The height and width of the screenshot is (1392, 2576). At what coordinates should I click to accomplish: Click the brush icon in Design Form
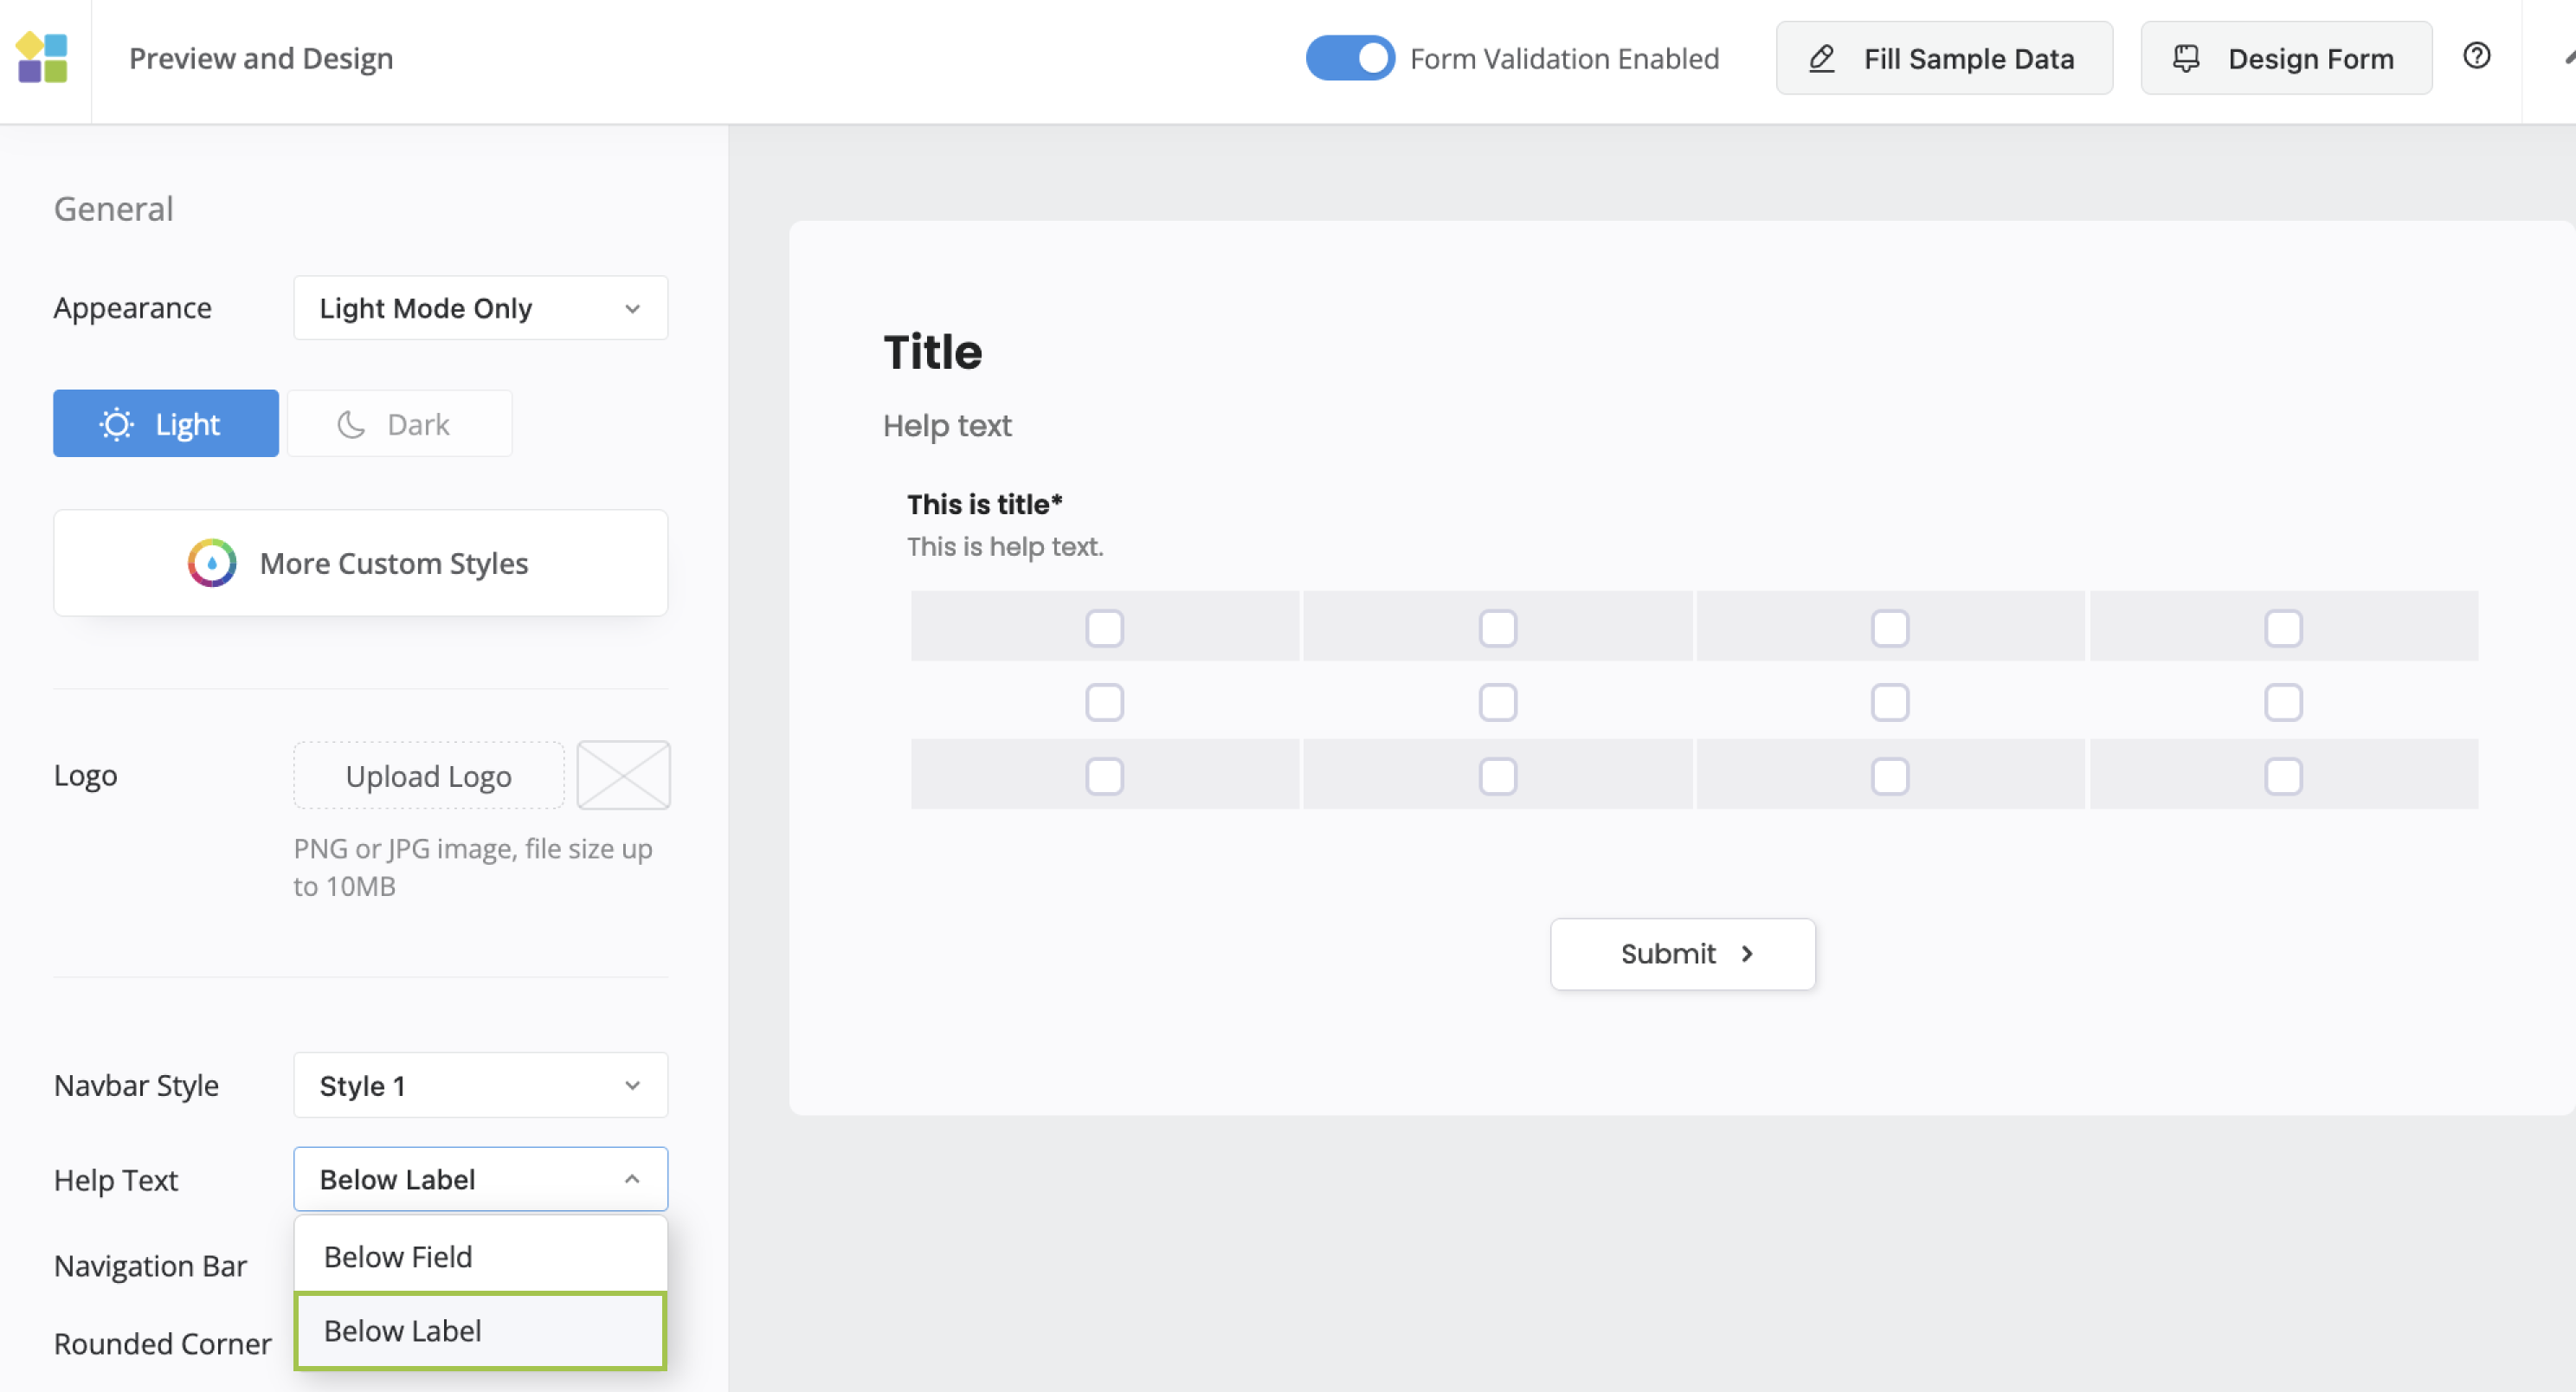coord(2186,59)
